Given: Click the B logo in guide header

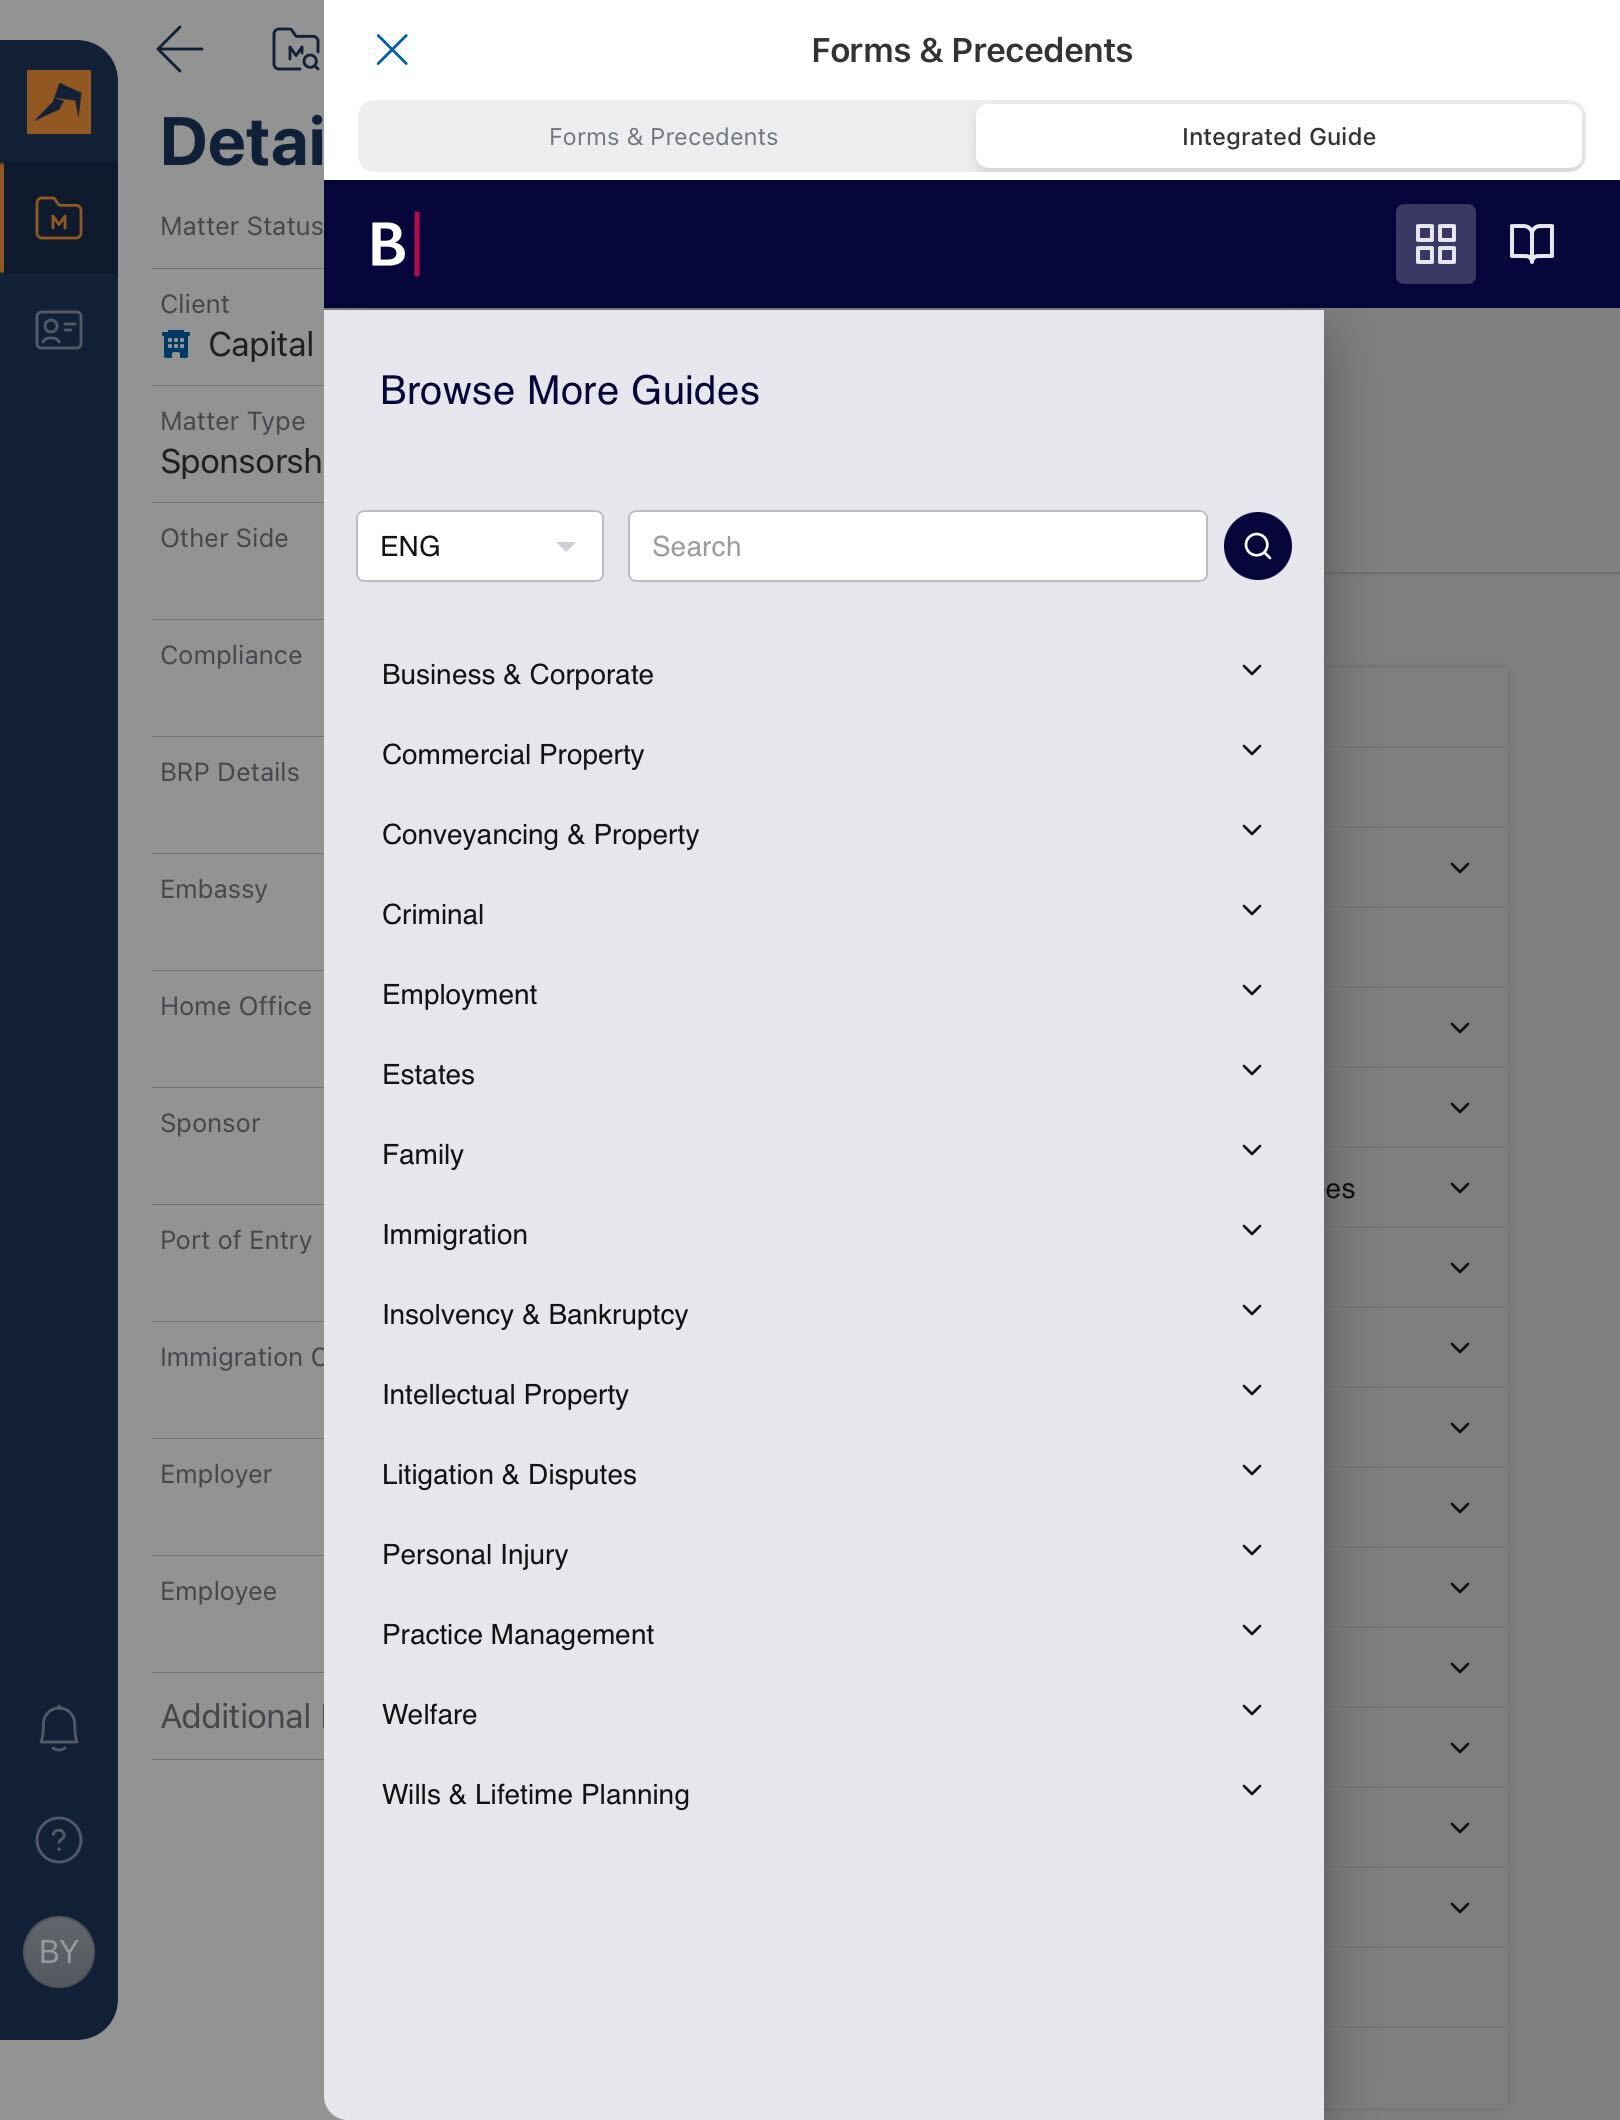Looking at the screenshot, I should [393, 244].
